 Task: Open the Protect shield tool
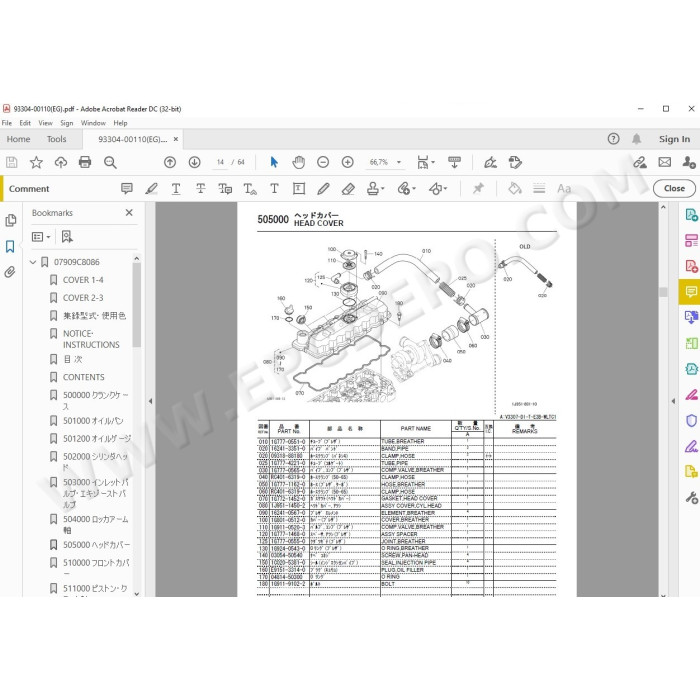[x=691, y=421]
